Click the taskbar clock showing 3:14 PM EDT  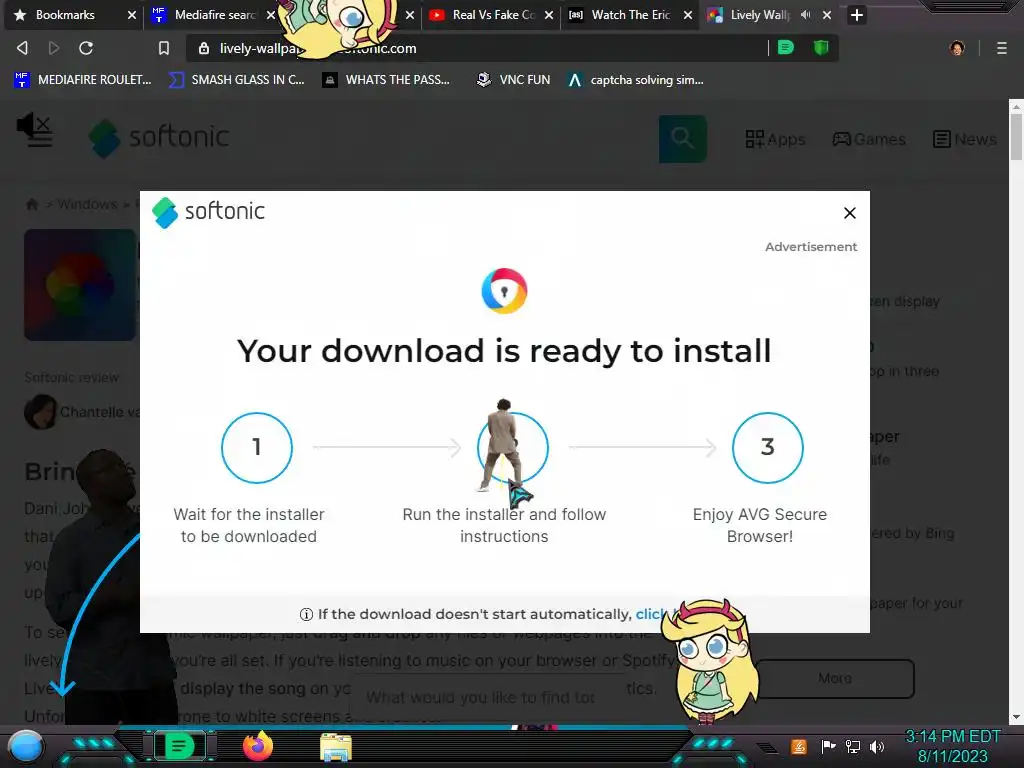coord(953,746)
